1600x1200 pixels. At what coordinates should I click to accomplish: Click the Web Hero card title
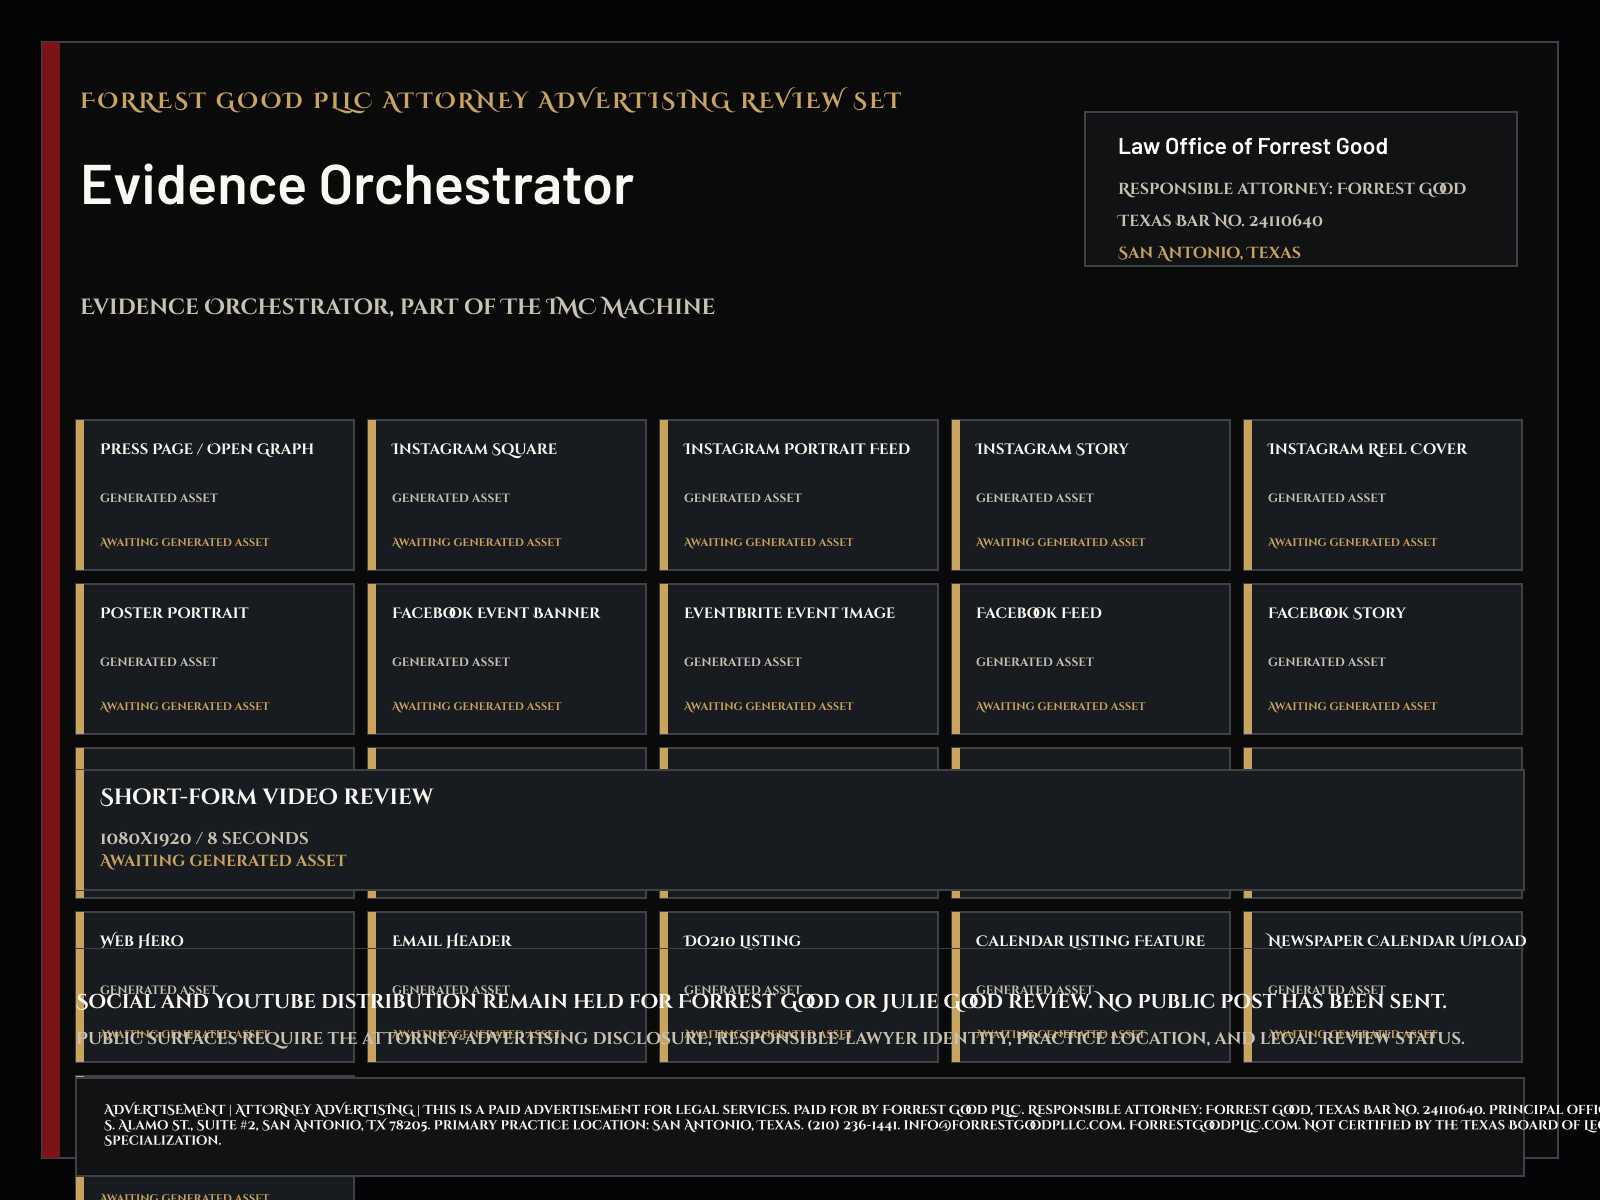pos(142,941)
